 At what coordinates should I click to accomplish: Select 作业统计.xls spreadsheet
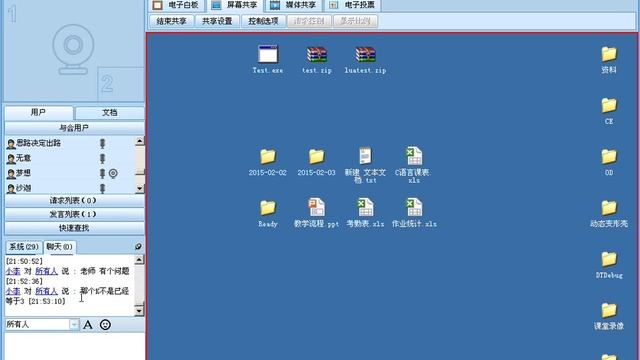click(414, 213)
